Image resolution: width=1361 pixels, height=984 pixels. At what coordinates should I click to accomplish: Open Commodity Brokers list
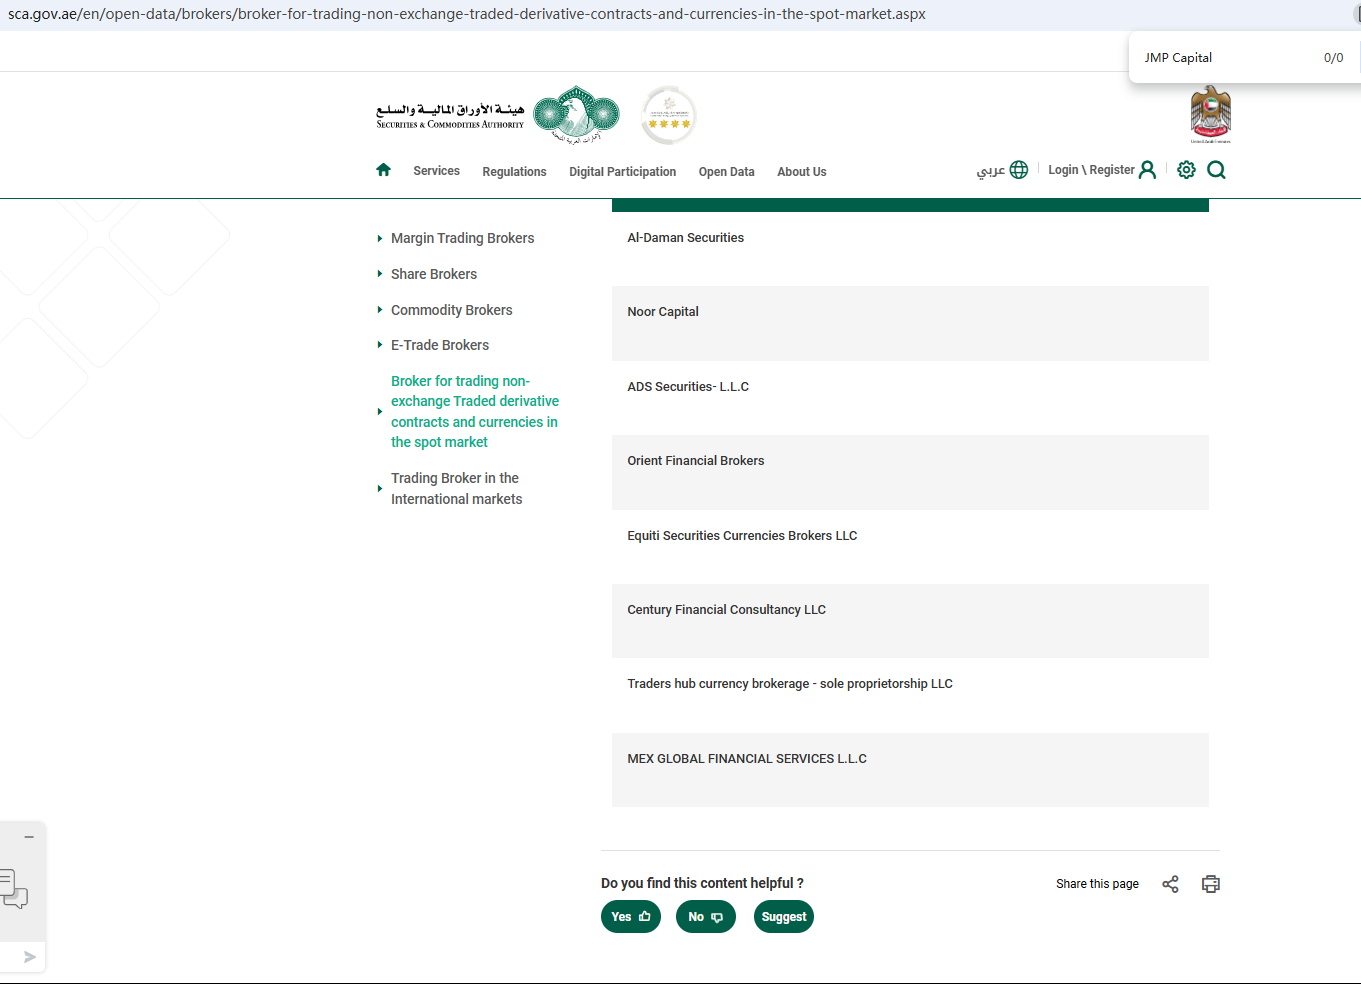coord(451,310)
